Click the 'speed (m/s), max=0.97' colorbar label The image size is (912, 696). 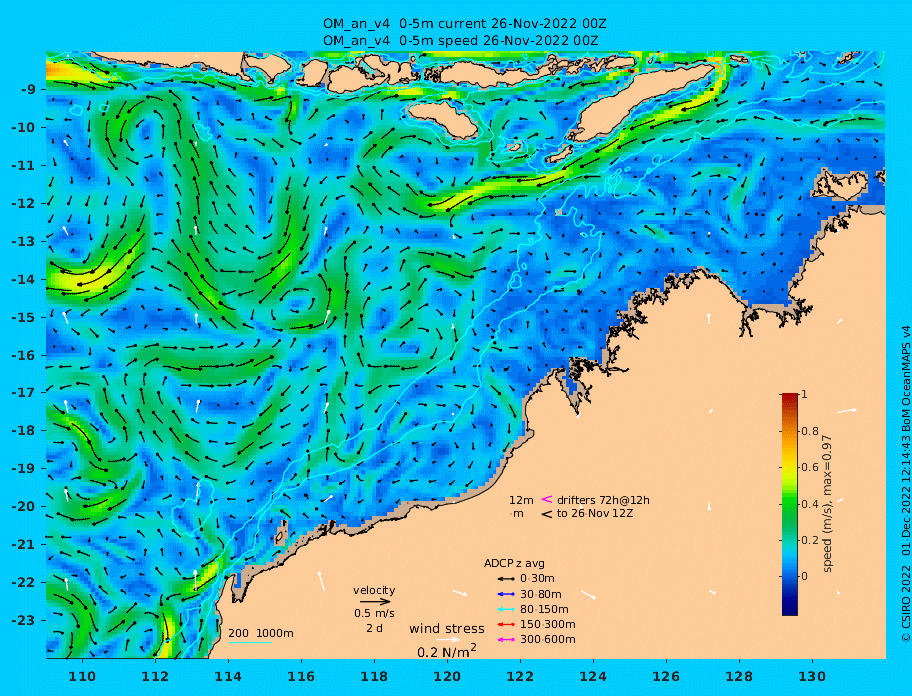click(827, 504)
